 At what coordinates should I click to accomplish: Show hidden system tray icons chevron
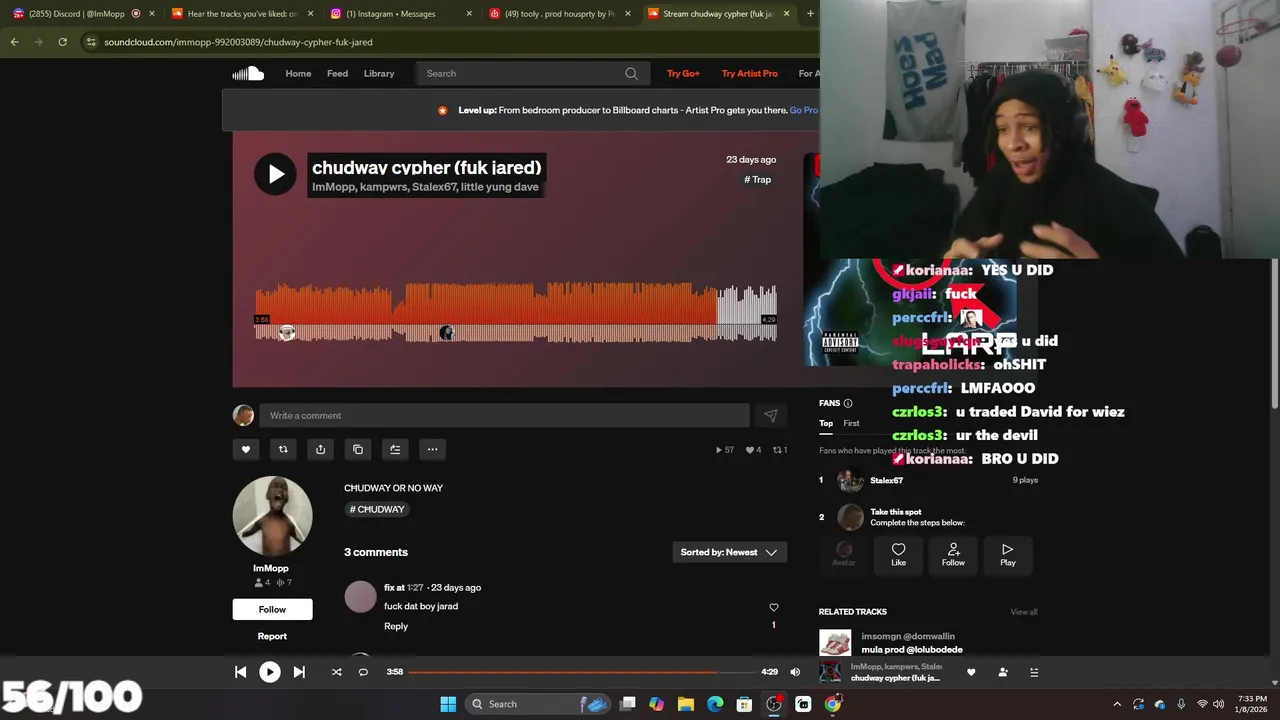click(x=1117, y=704)
